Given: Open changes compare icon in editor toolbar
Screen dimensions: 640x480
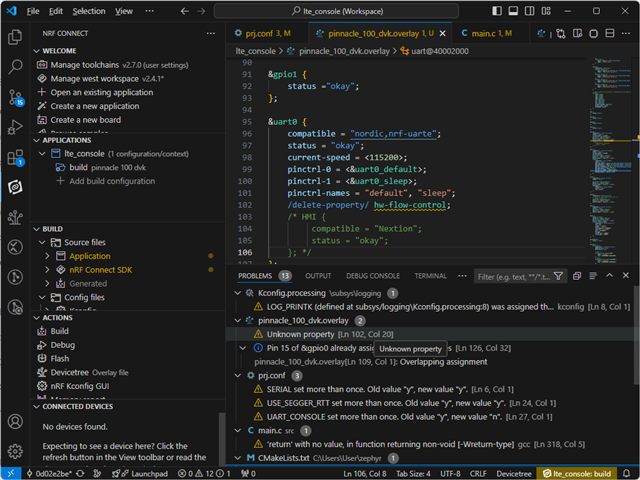Looking at the screenshot, I should pyautogui.click(x=561, y=33).
